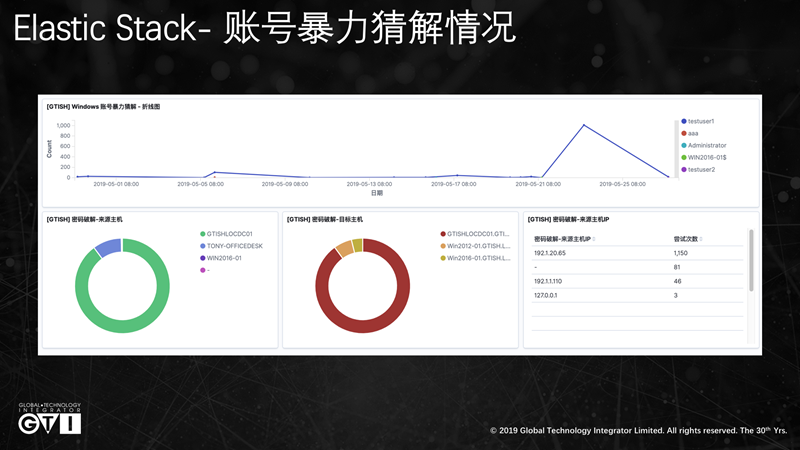
Task: Toggle the aaa legend series
Action: tap(690, 133)
